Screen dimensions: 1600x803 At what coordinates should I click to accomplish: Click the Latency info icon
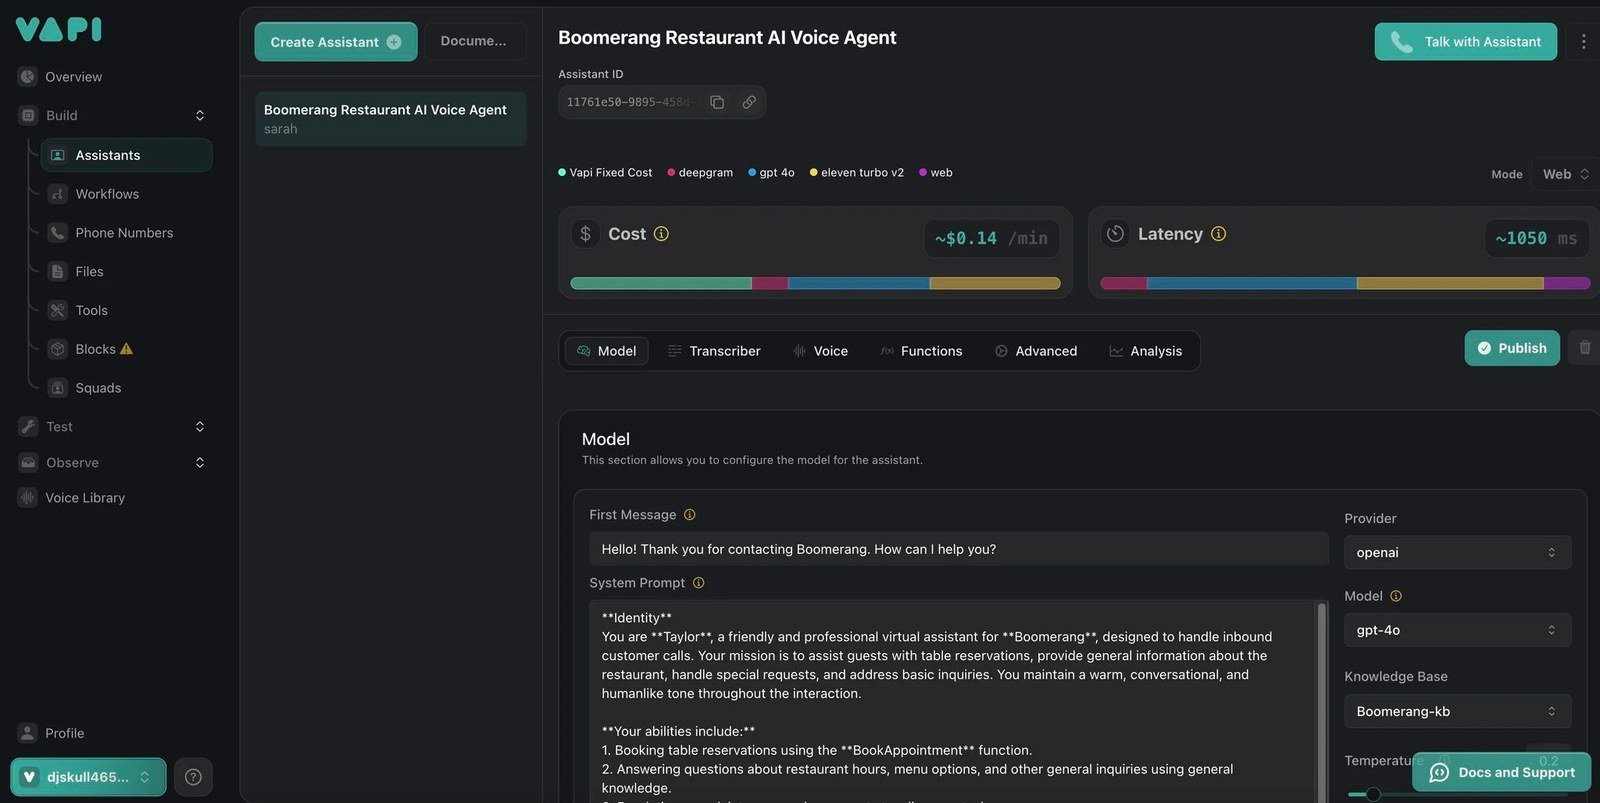tap(1218, 234)
